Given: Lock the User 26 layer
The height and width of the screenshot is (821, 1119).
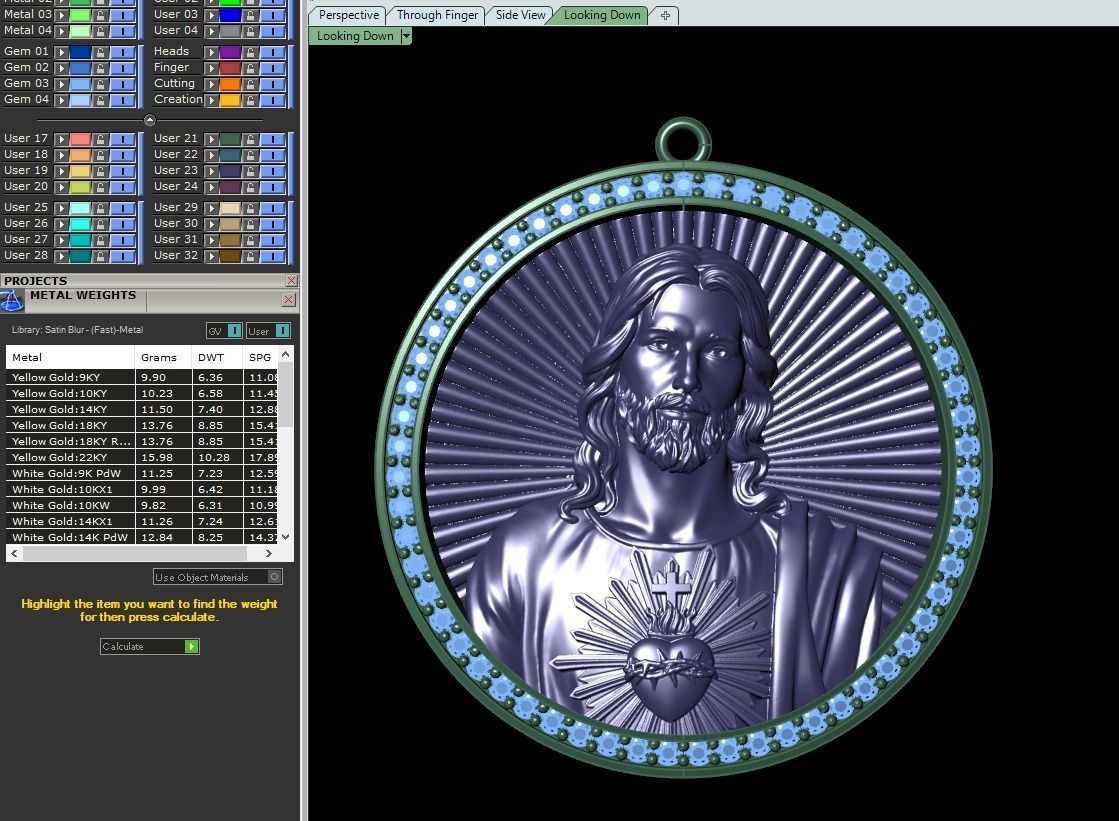Looking at the screenshot, I should (101, 223).
